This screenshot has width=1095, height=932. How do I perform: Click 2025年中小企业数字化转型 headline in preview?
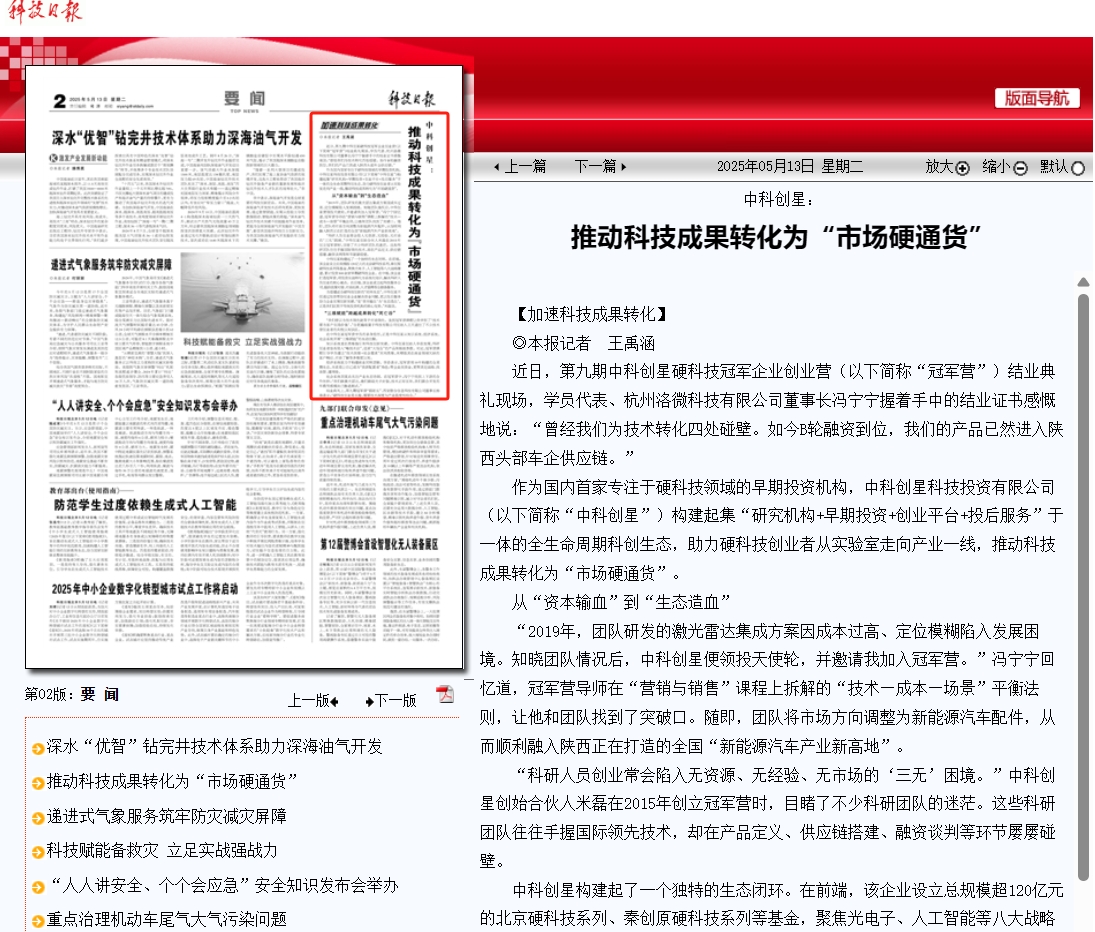tap(145, 589)
